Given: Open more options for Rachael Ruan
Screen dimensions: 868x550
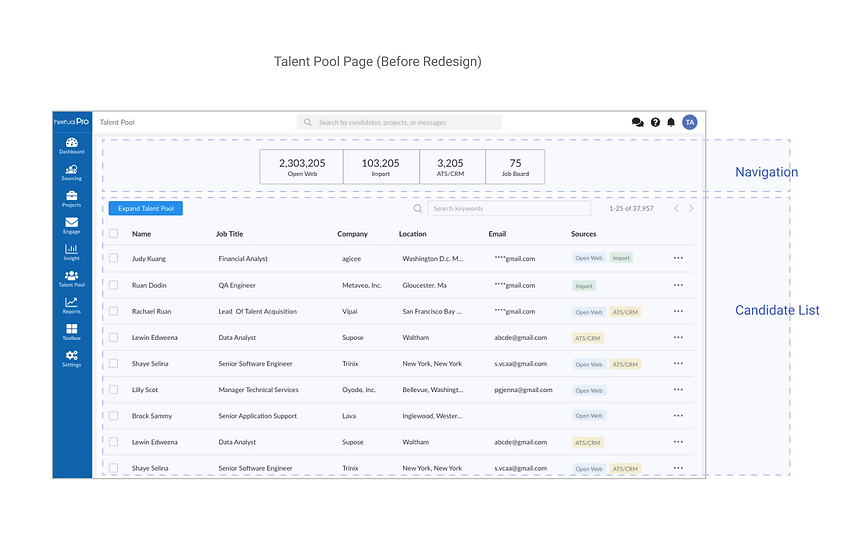Looking at the screenshot, I should tap(678, 311).
